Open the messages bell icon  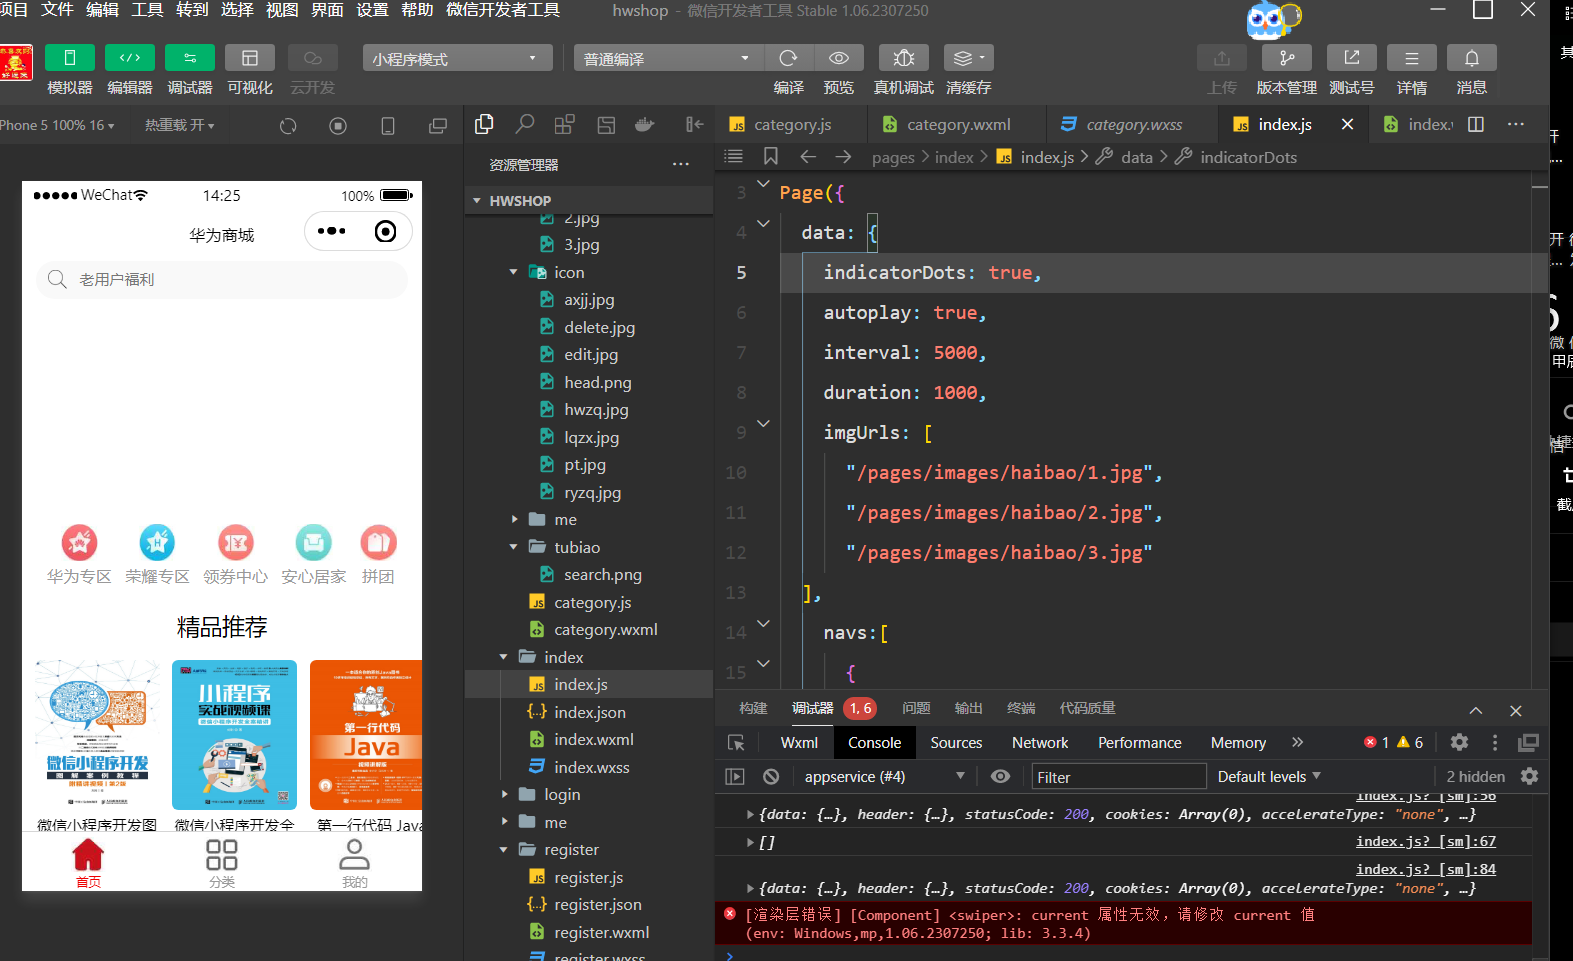click(1472, 58)
